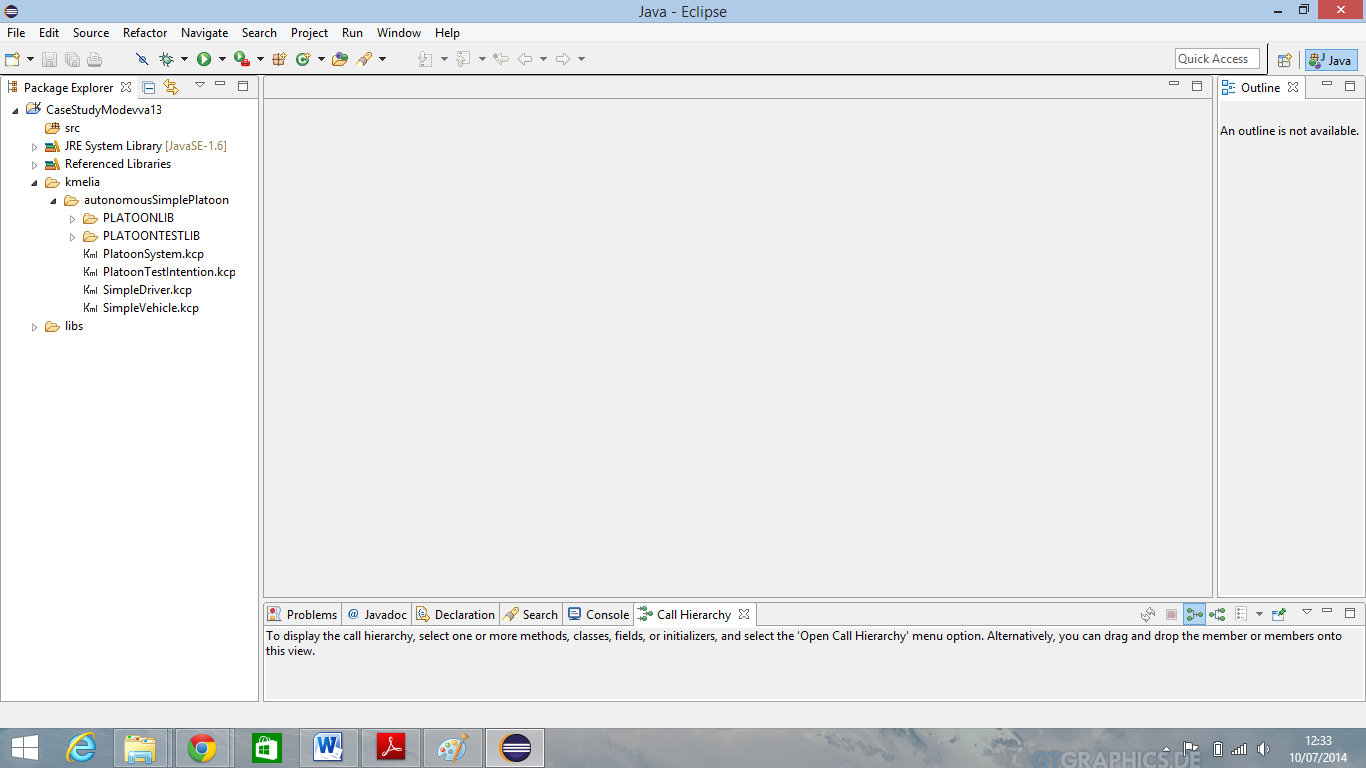Viewport: 1366px width, 768px height.
Task: Select the PlatoonSystem.kcp file
Action: click(153, 254)
